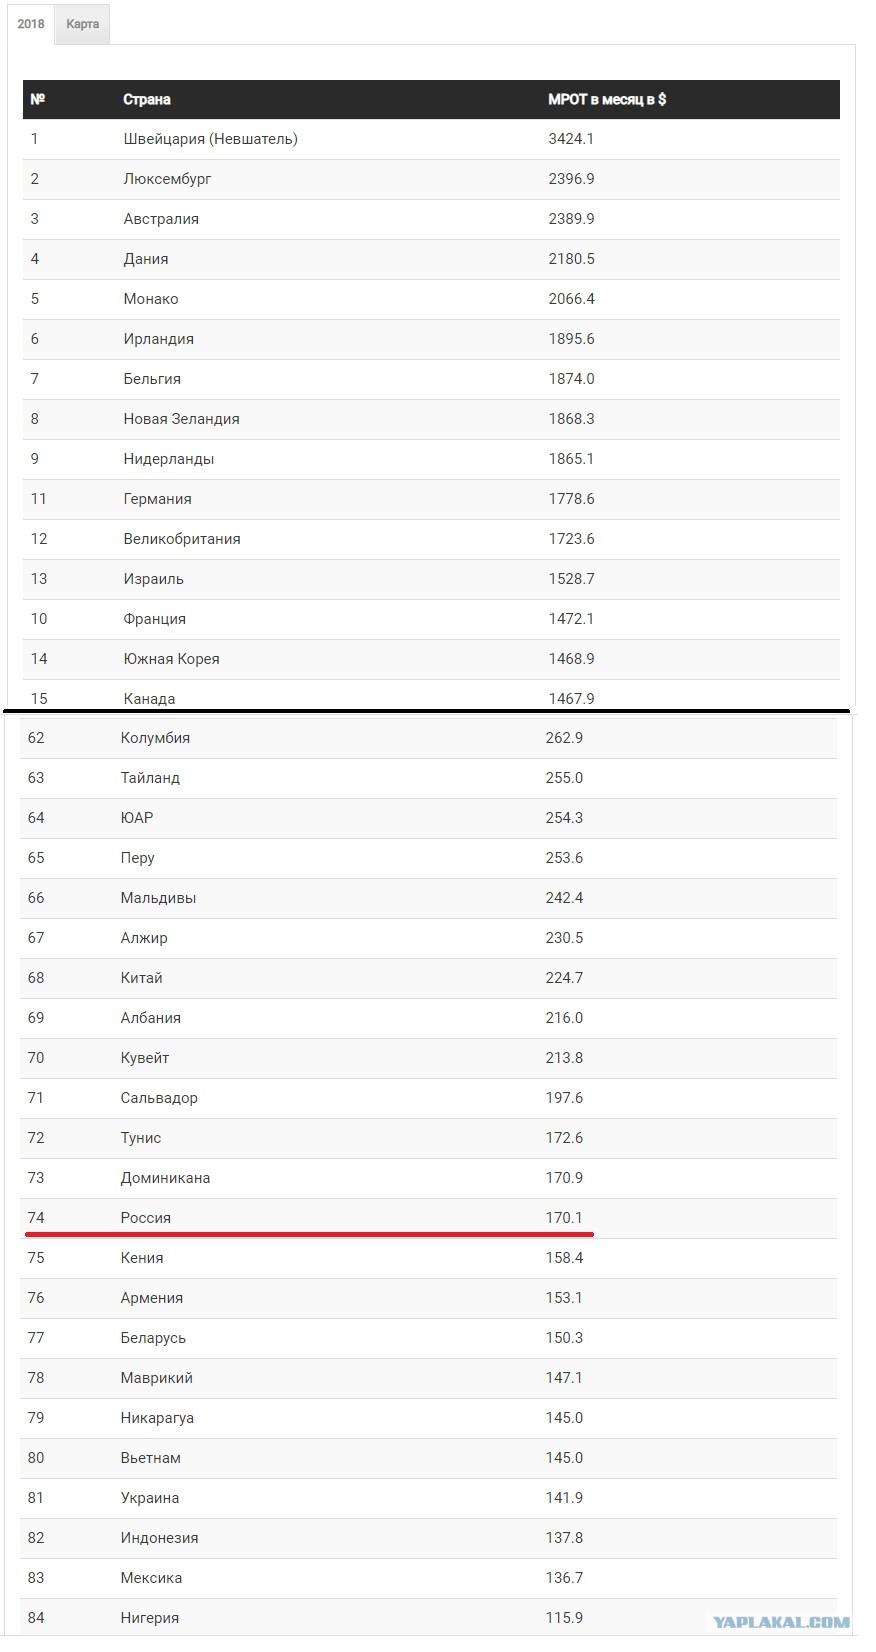Select the Китай row

pyautogui.click(x=428, y=978)
